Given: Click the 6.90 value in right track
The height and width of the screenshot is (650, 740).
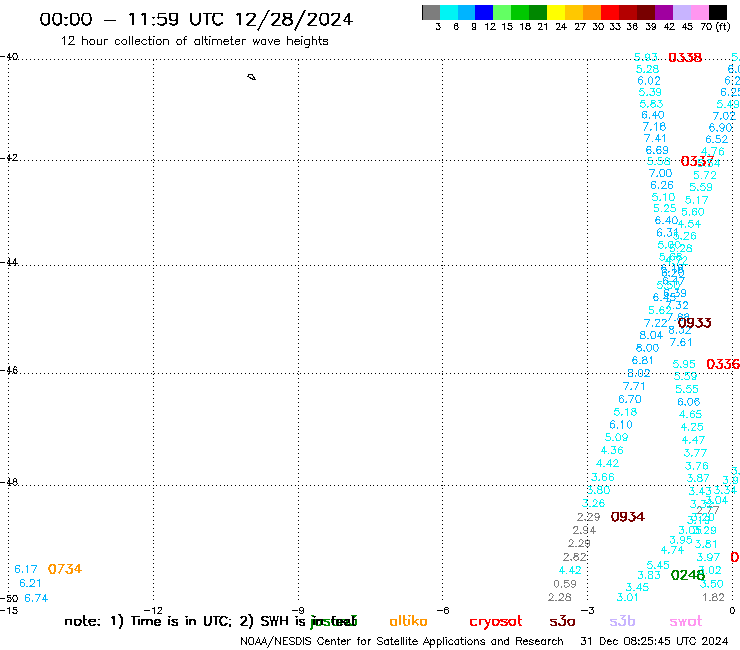Looking at the screenshot, I should (720, 128).
